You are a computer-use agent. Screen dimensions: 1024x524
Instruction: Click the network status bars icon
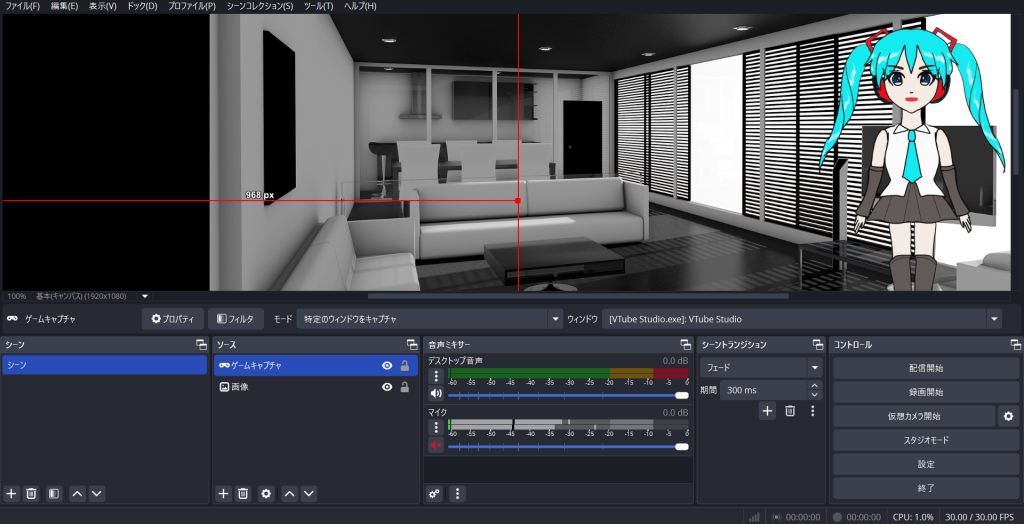754,517
